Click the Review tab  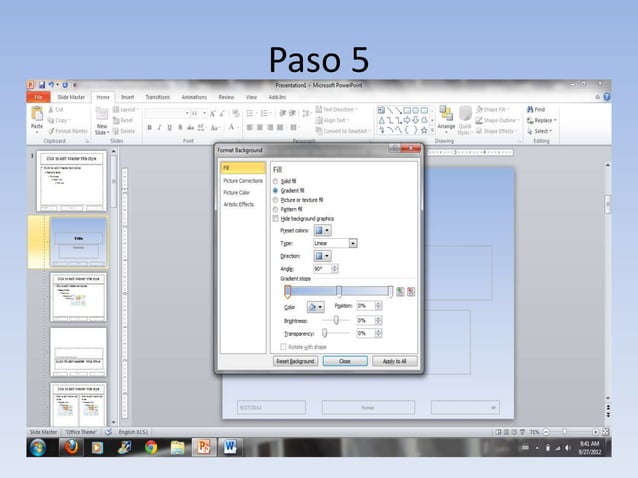[x=226, y=97]
